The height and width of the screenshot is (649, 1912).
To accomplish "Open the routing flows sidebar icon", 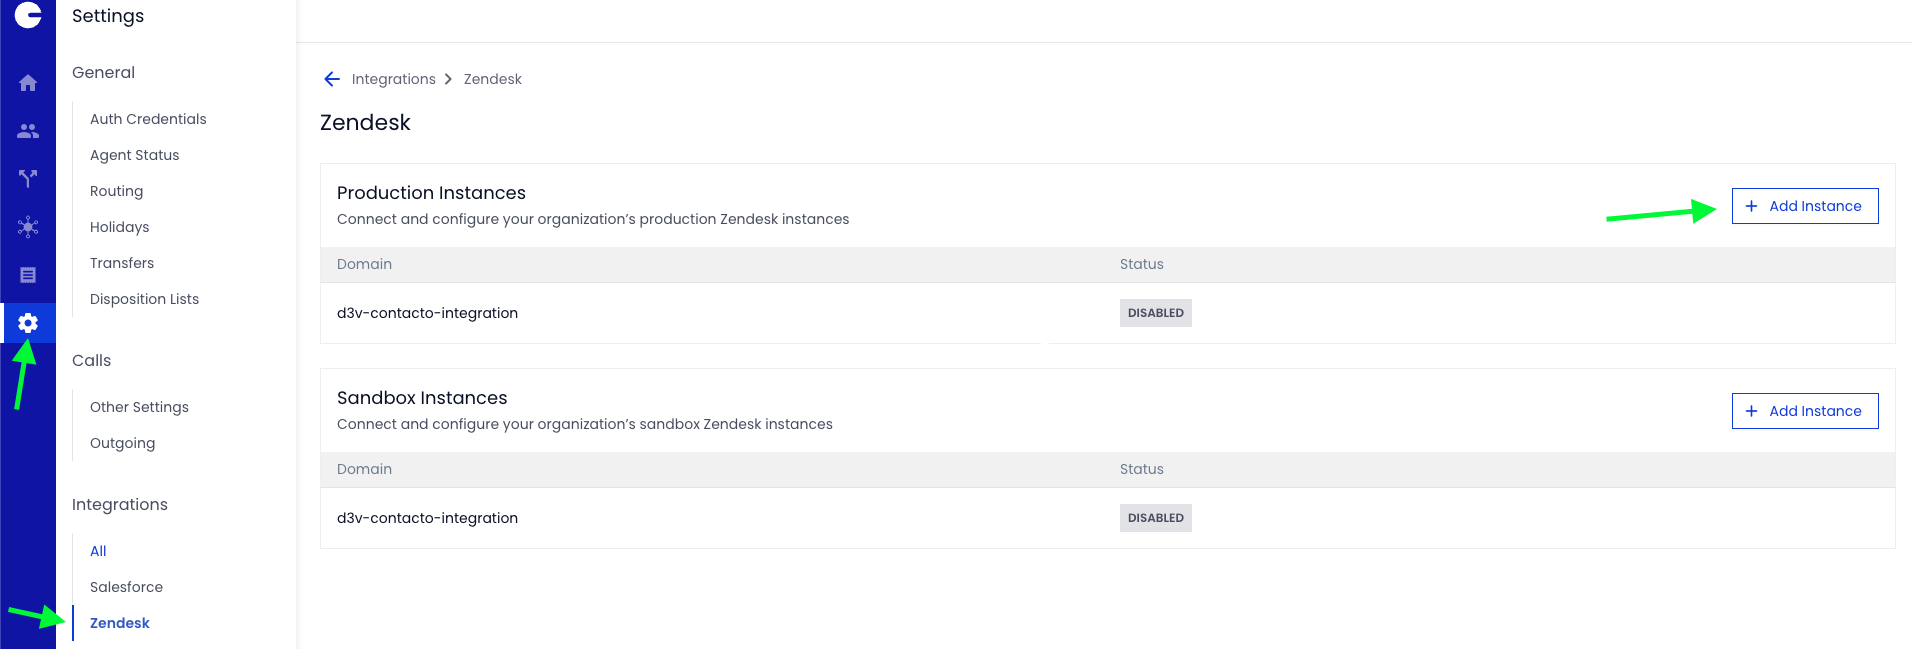I will pyautogui.click(x=28, y=179).
